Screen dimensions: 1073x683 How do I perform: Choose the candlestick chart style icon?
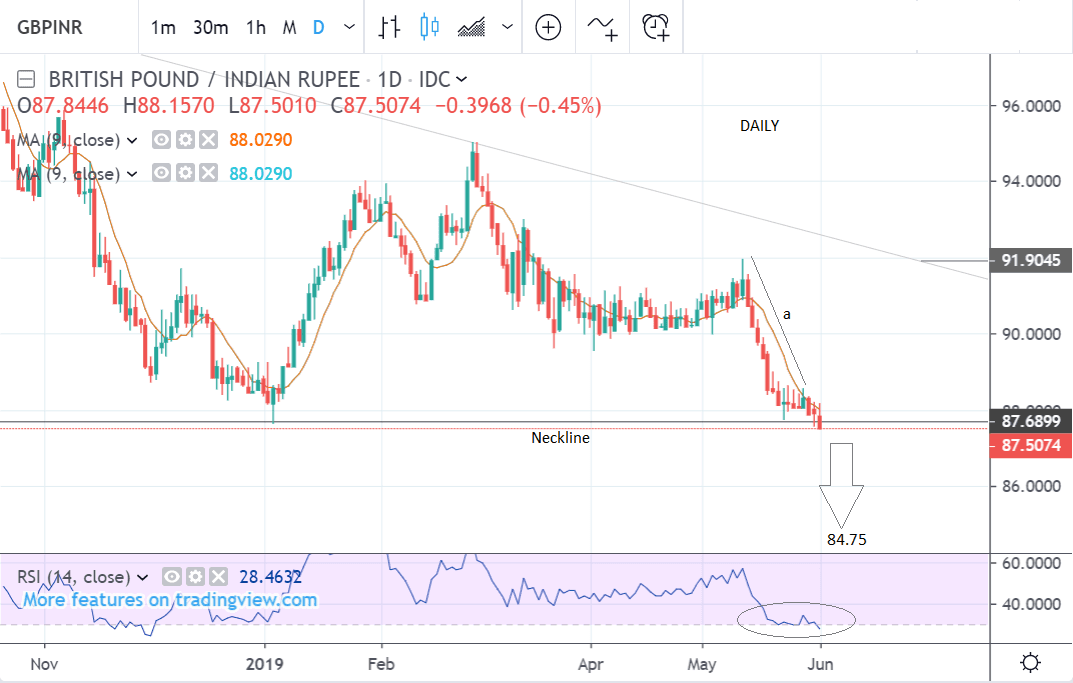pos(430,27)
